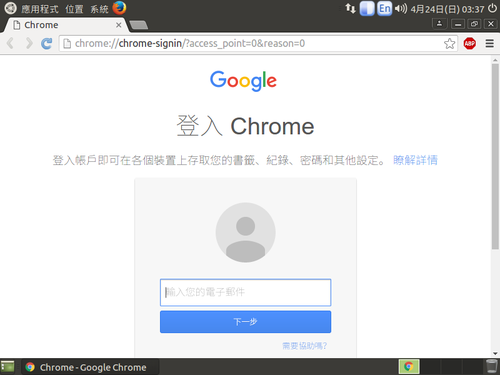Image resolution: width=500 pixels, height=375 pixels.
Task: Click the vertical scrollbar thumb
Action: 495,157
